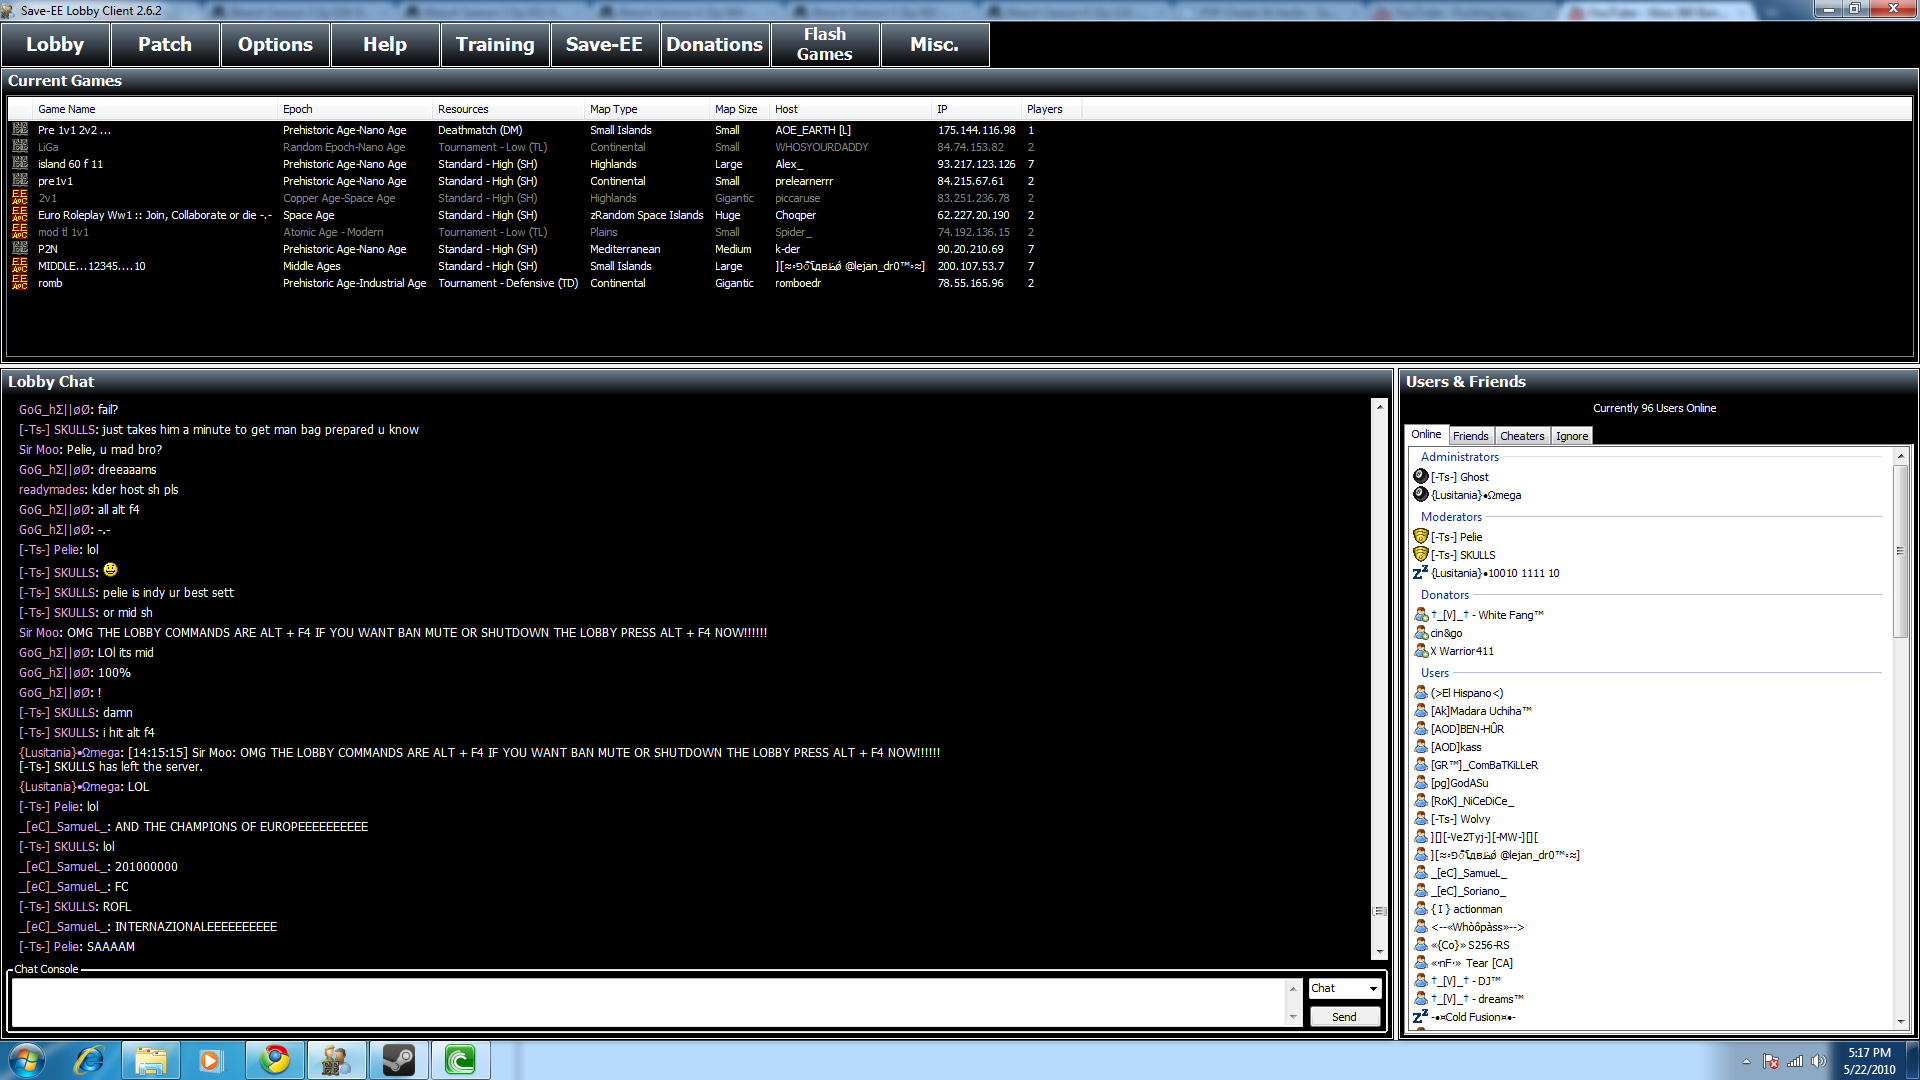Click the moderator shield icon beside [-Ts-] Pelie
This screenshot has width=1920, height=1080.
tap(1420, 537)
